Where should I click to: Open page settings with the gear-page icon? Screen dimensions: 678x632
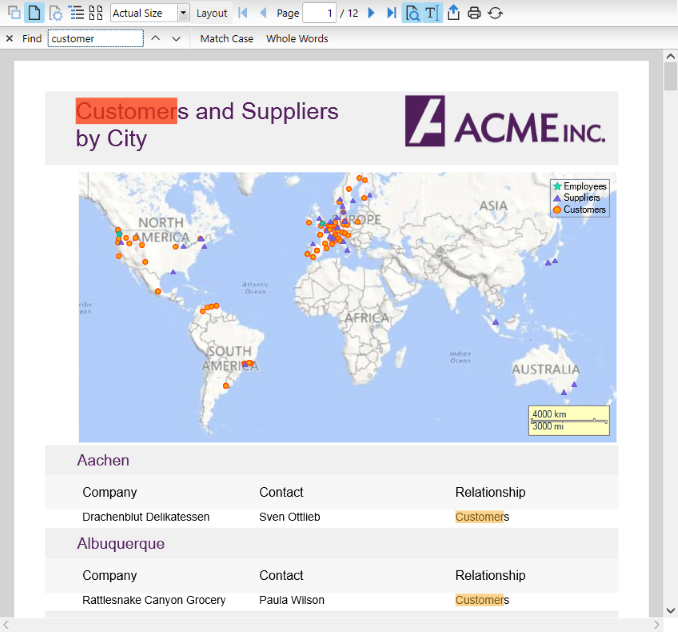point(55,13)
